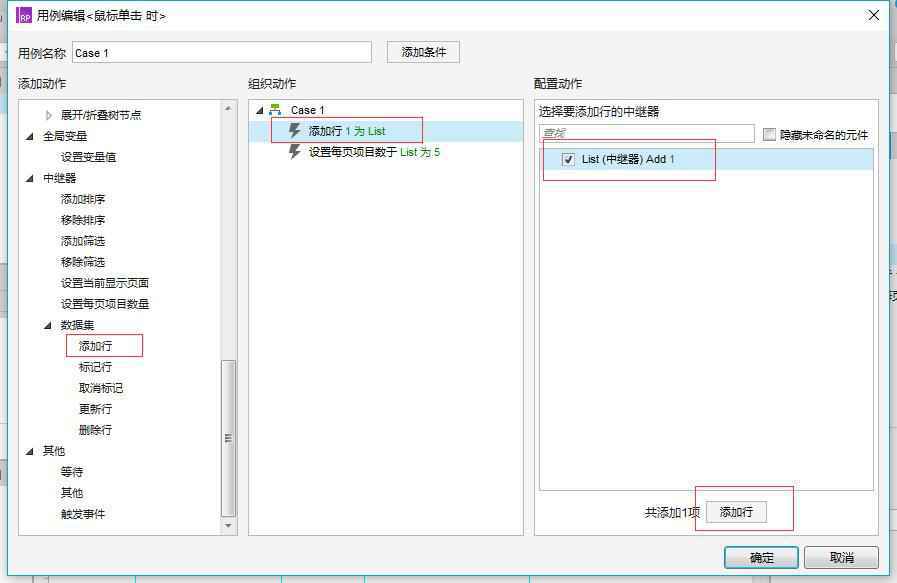Select 移除筛选 action
This screenshot has height=583, width=897.
pyautogui.click(x=83, y=262)
